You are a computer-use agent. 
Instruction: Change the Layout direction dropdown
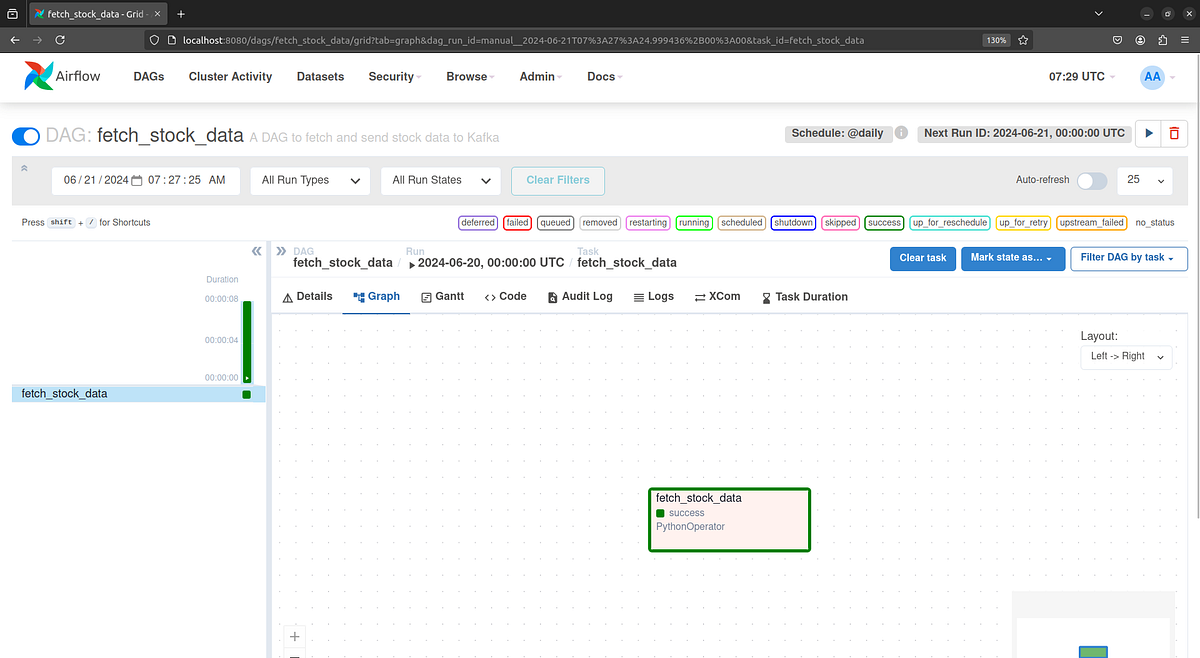point(1126,356)
